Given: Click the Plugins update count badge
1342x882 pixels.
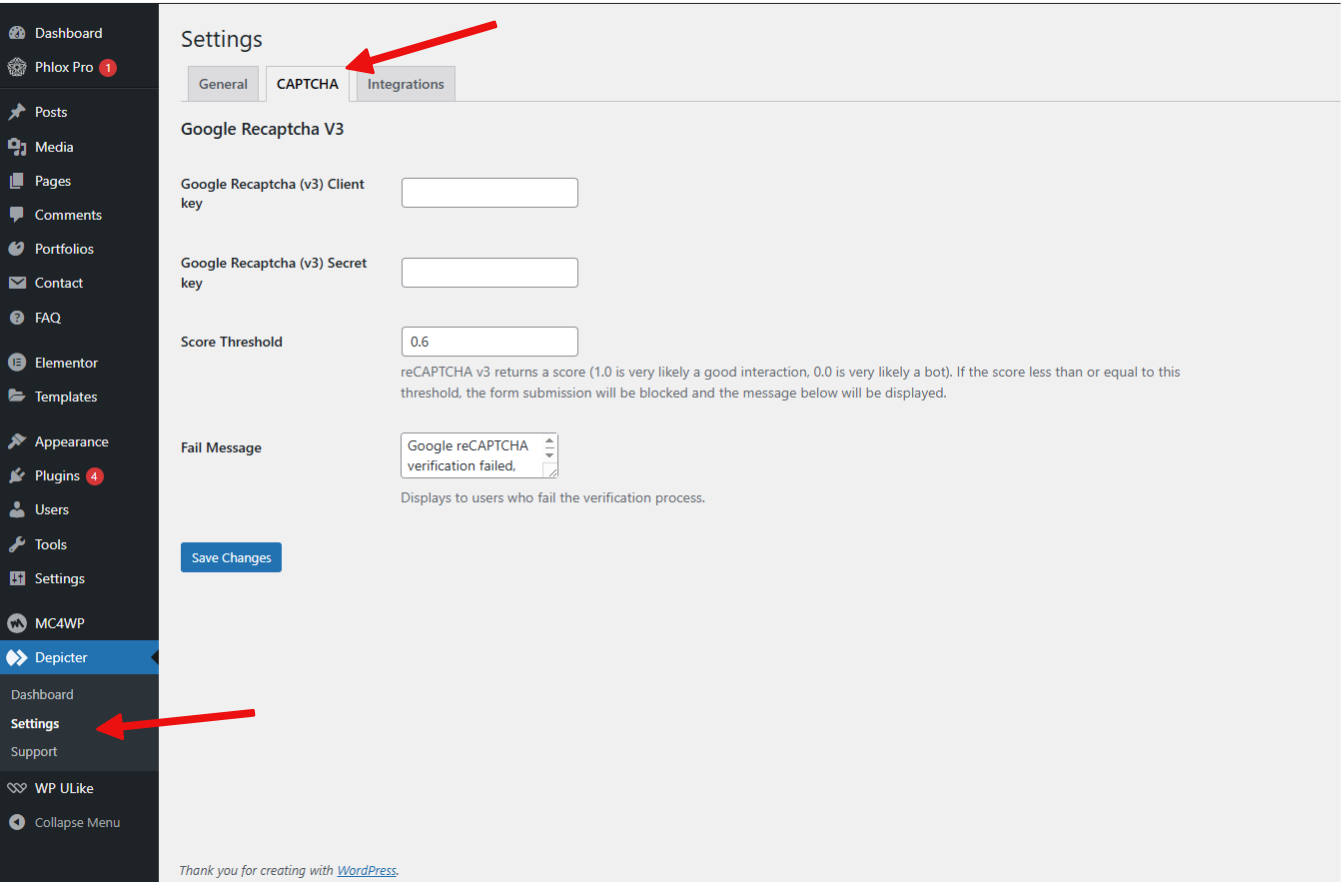Looking at the screenshot, I should click(x=95, y=476).
